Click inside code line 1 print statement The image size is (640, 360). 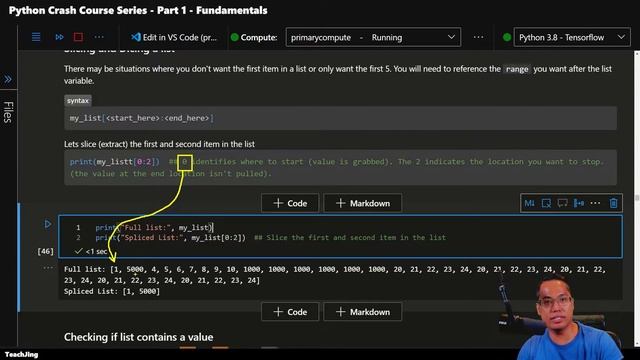coord(154,227)
